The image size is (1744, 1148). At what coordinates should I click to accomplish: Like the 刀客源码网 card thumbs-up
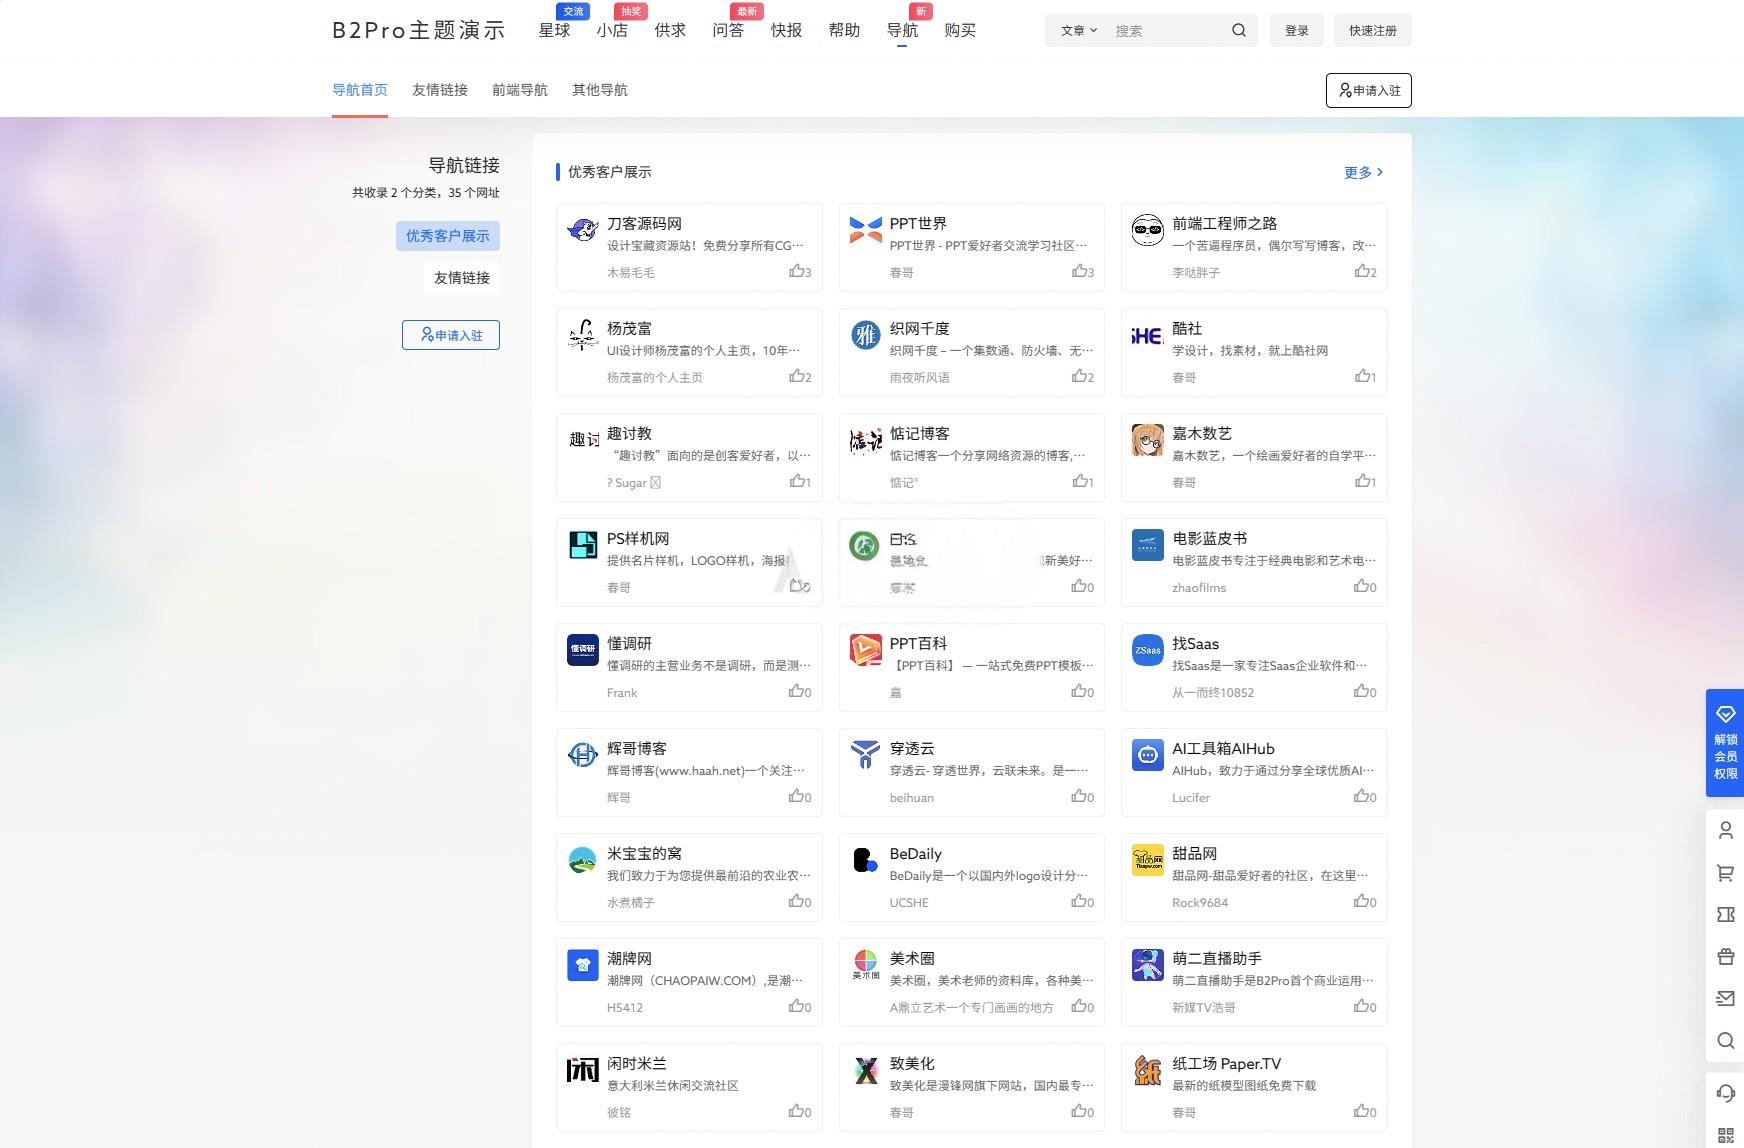[800, 272]
